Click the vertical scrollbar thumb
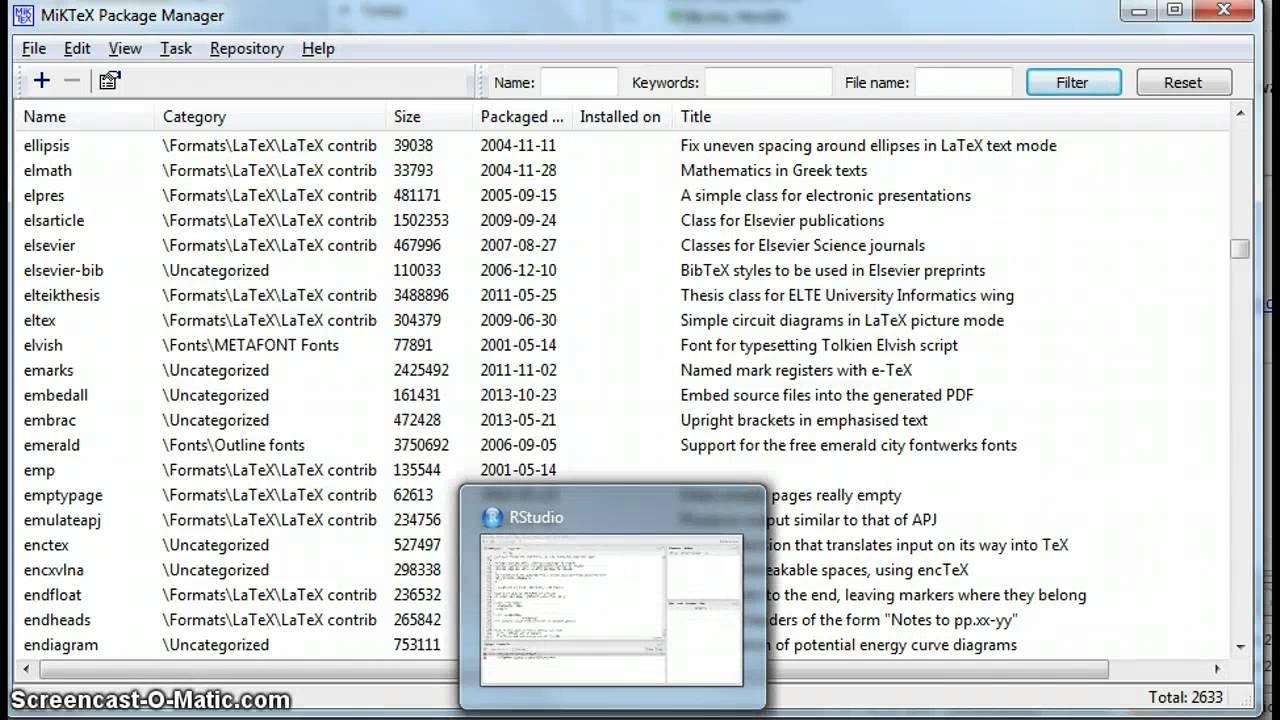This screenshot has height=720, width=1280. click(x=1240, y=249)
